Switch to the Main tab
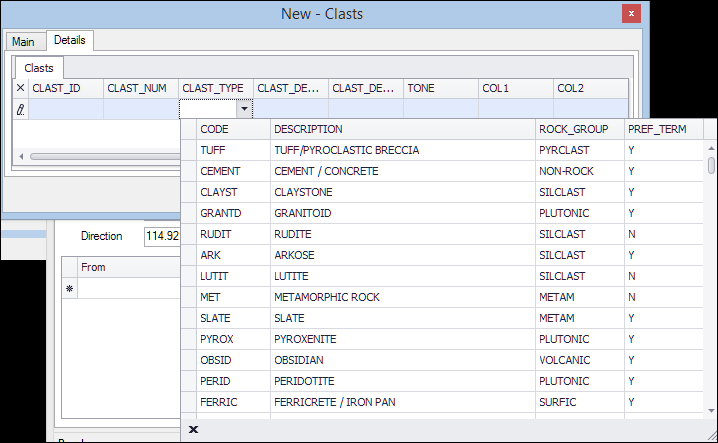The height and width of the screenshot is (443, 718). (x=23, y=41)
